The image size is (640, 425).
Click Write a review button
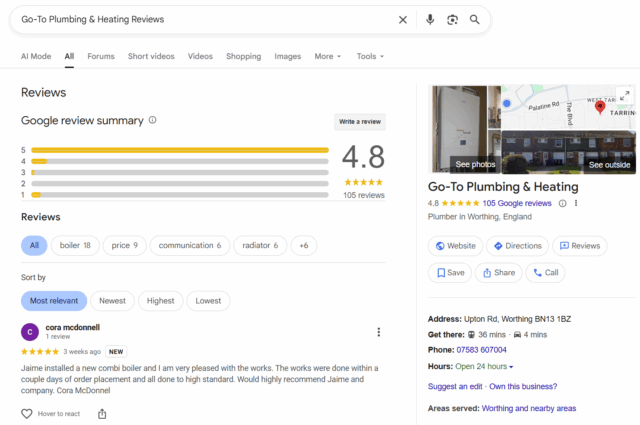pos(360,122)
